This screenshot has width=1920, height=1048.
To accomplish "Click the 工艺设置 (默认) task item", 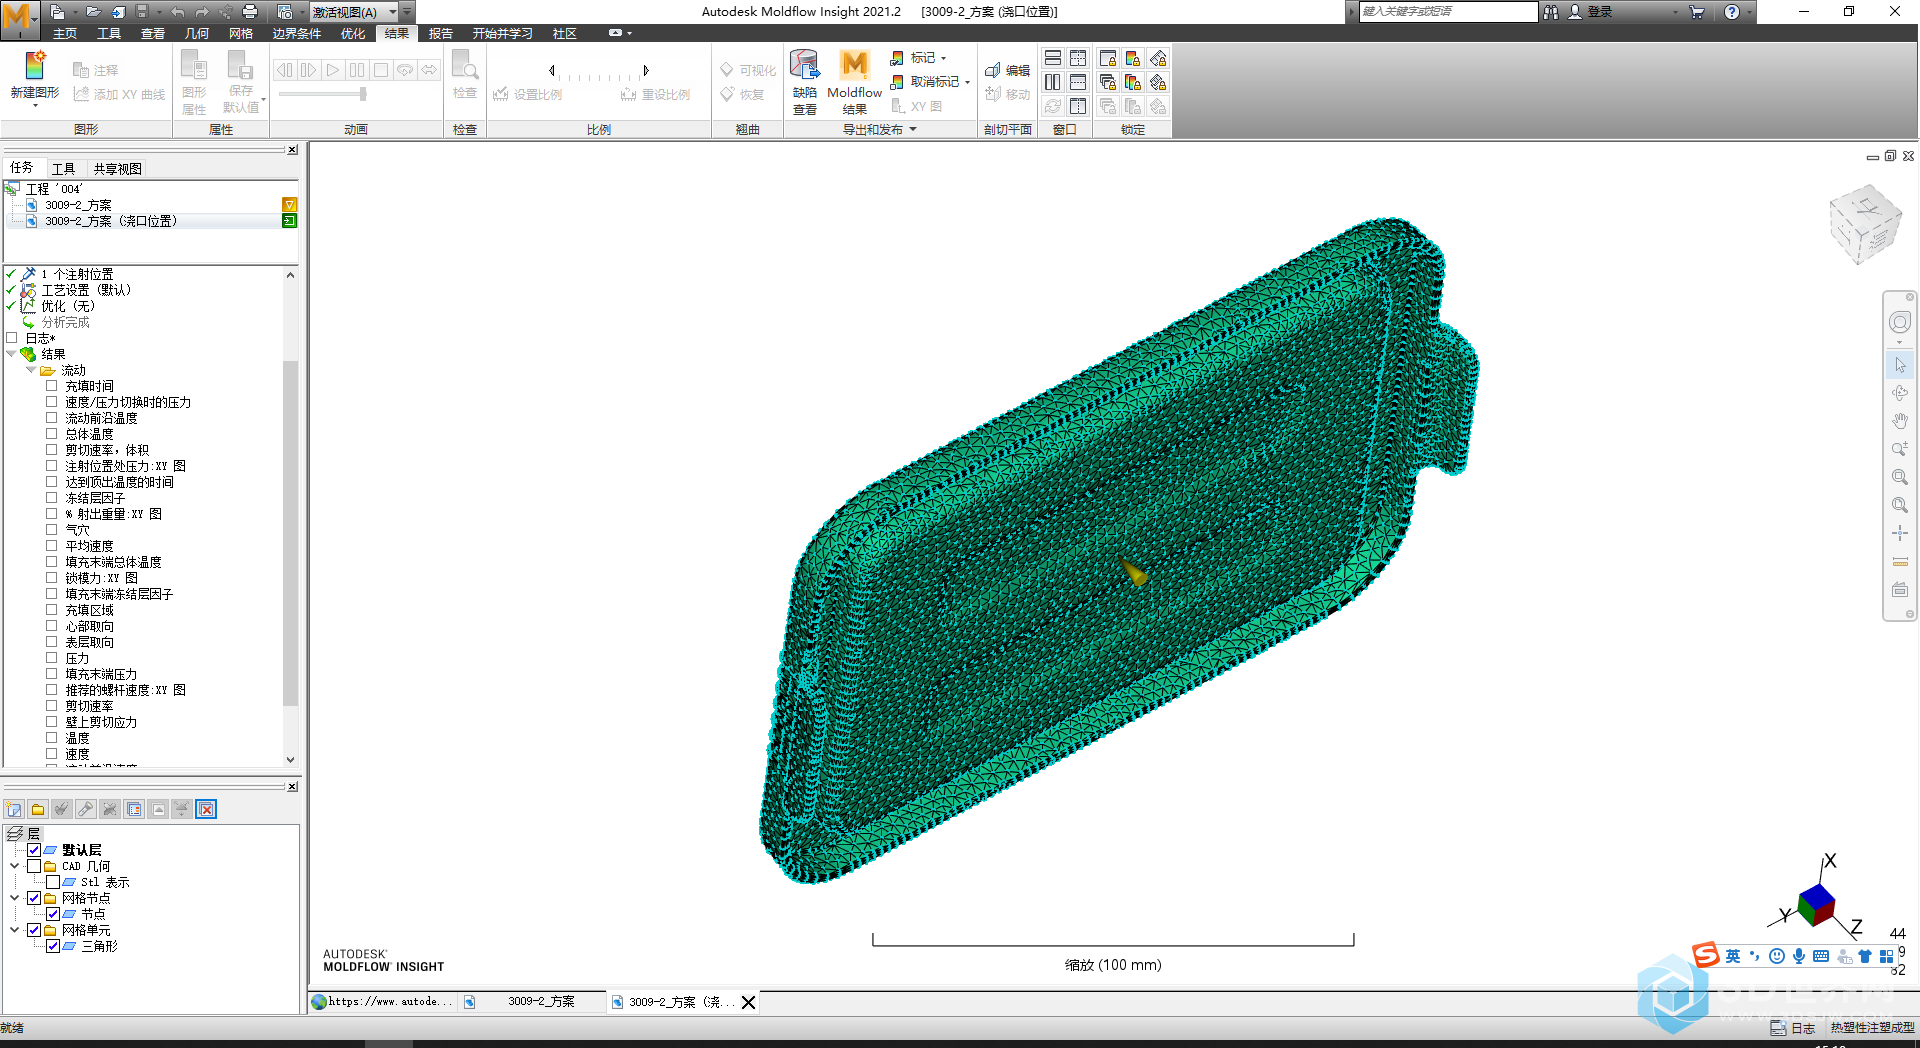I will 86,290.
